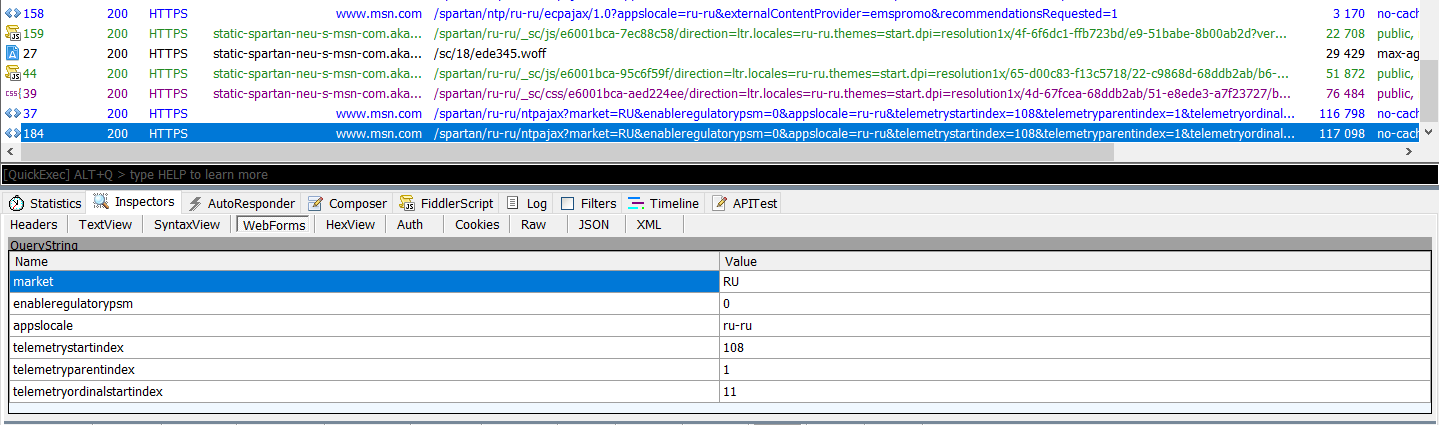Screen dimensions: 1439x425
Task: Switch to the HexView inspector tab
Action: [x=350, y=224]
